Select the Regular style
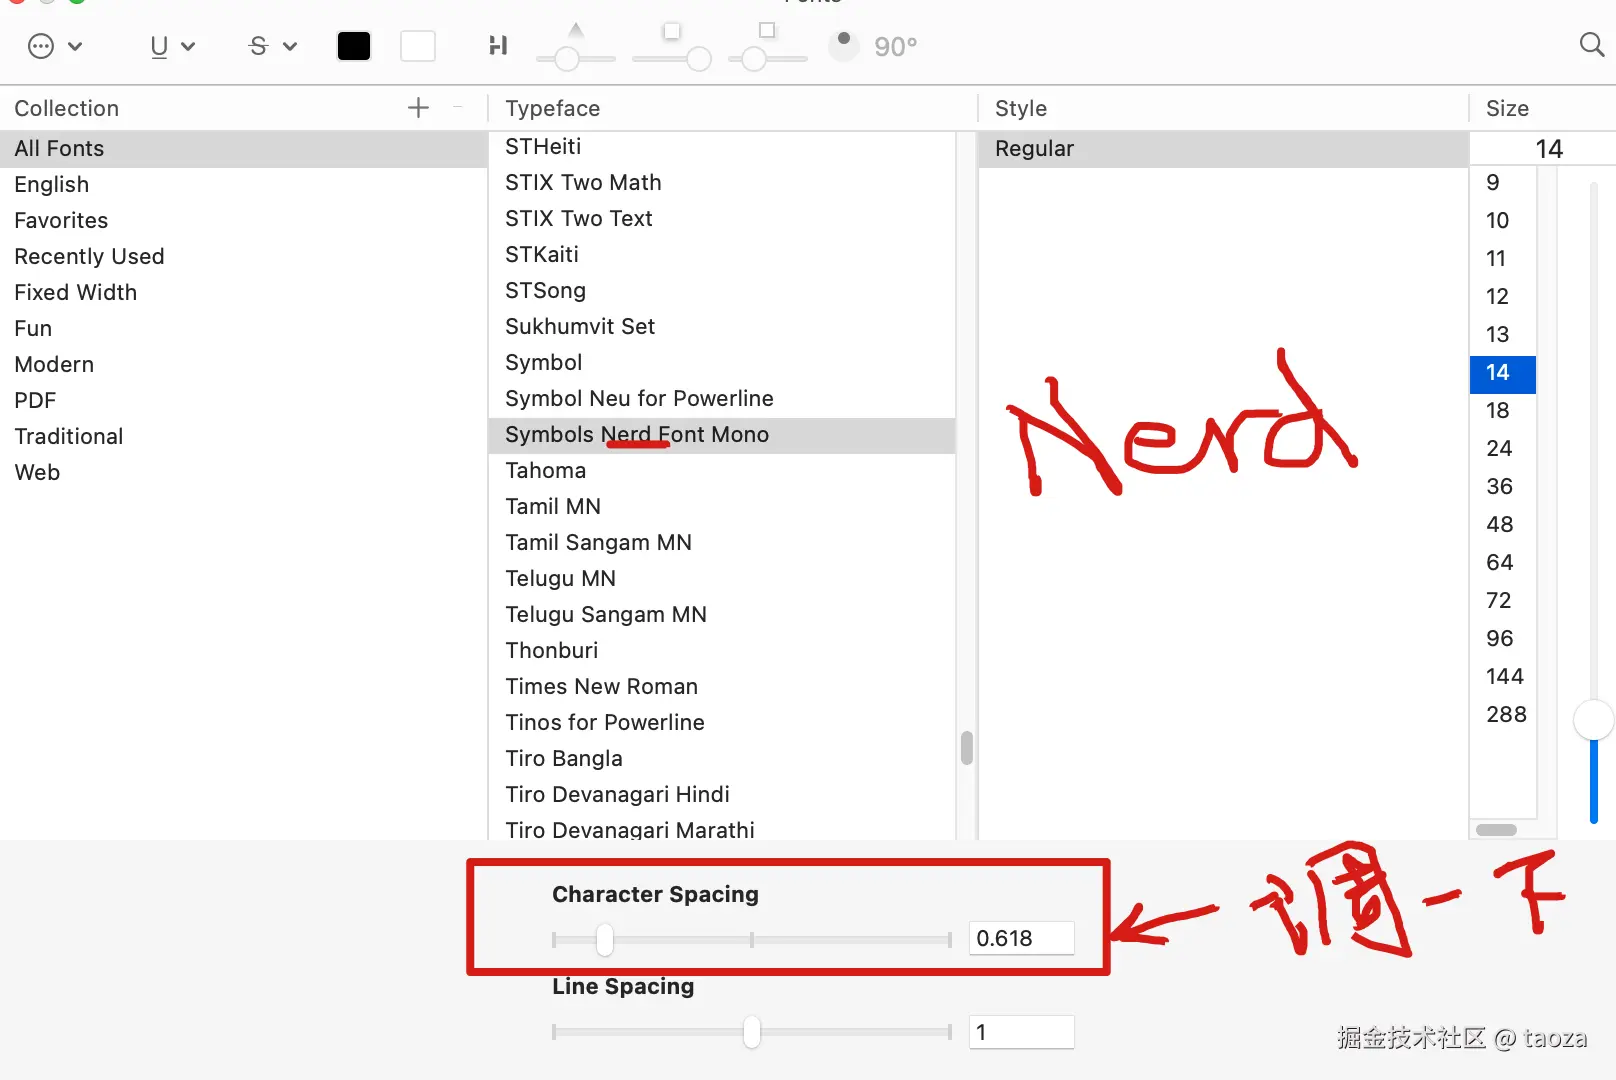The width and height of the screenshot is (1616, 1080). (1034, 148)
